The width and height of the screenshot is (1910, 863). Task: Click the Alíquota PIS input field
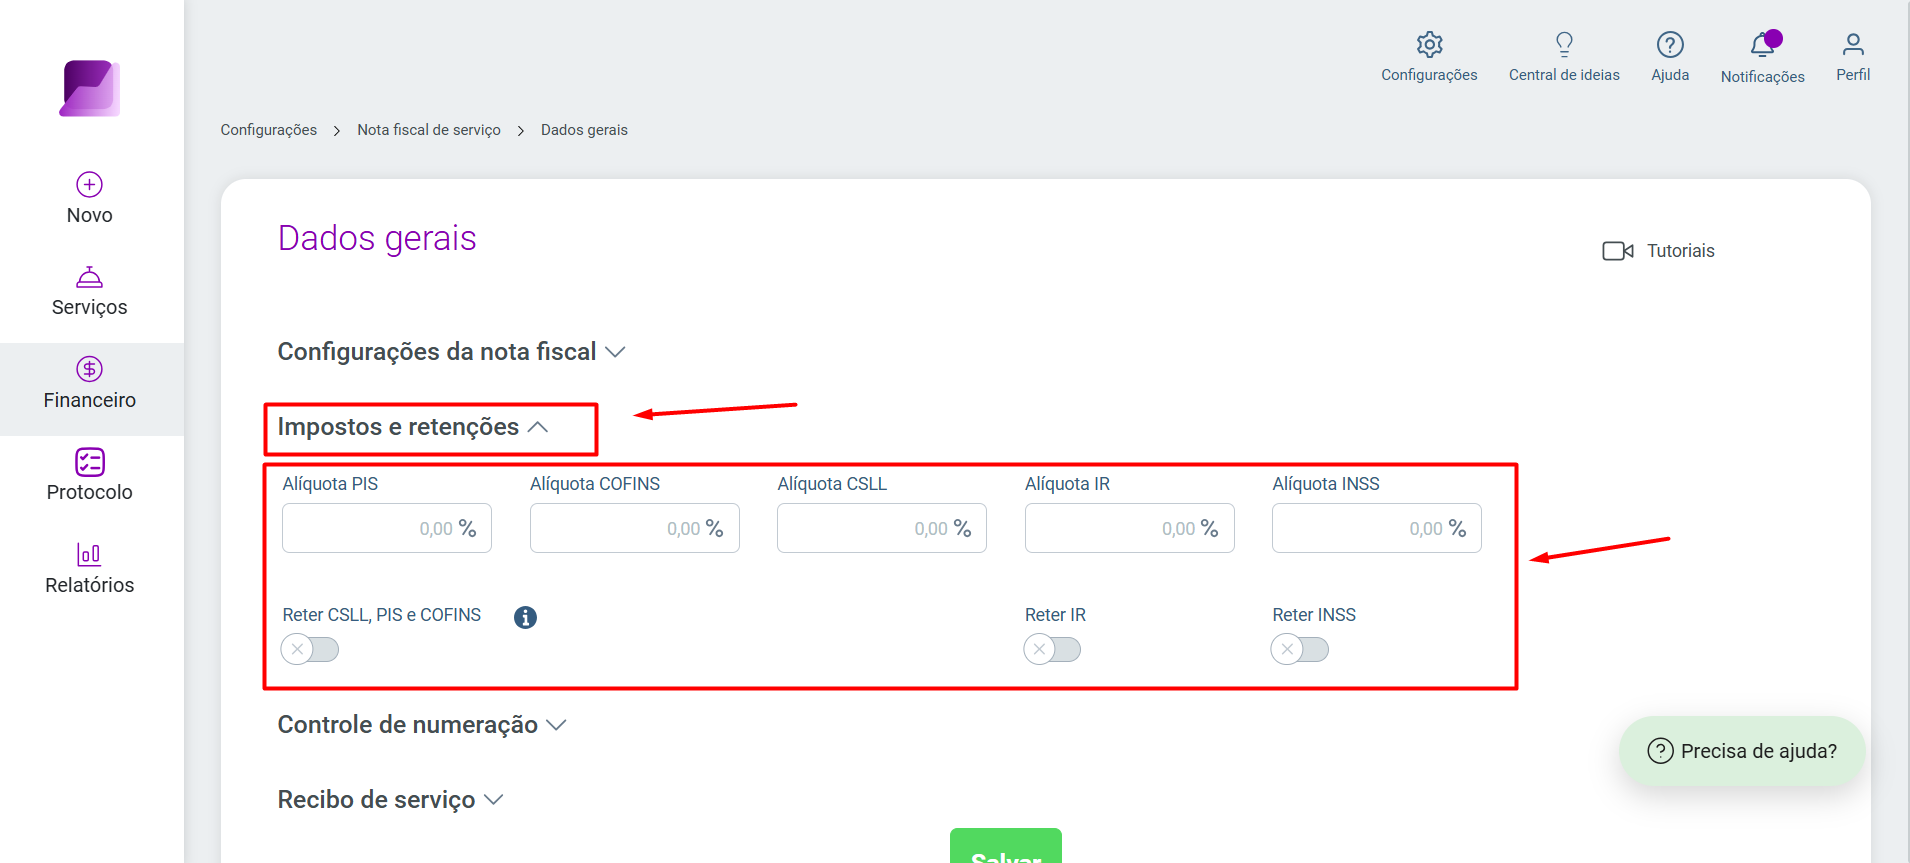(387, 528)
